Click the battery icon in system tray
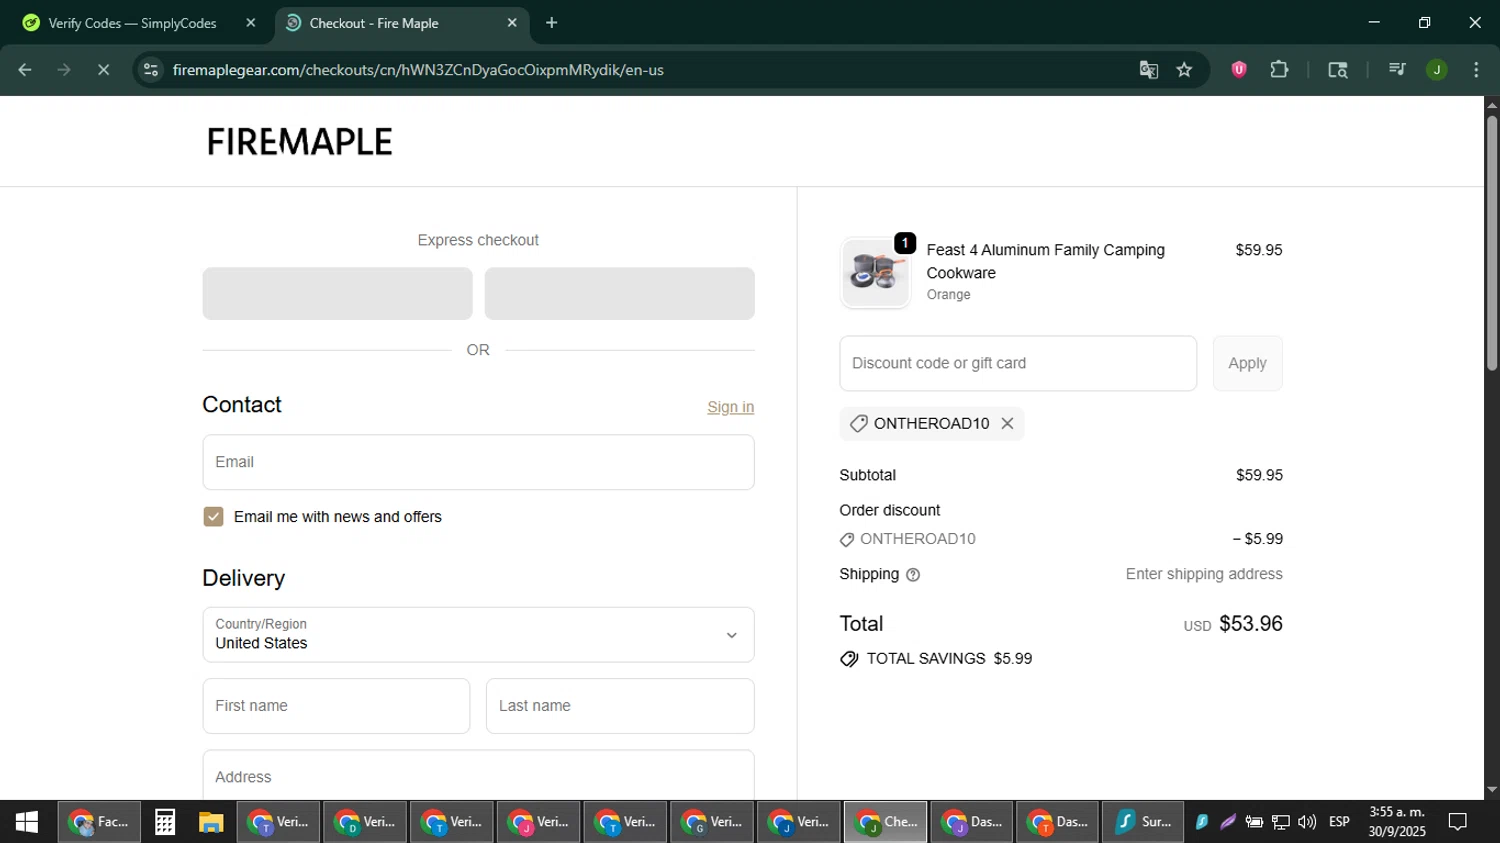Viewport: 1500px width, 843px height. [1254, 822]
